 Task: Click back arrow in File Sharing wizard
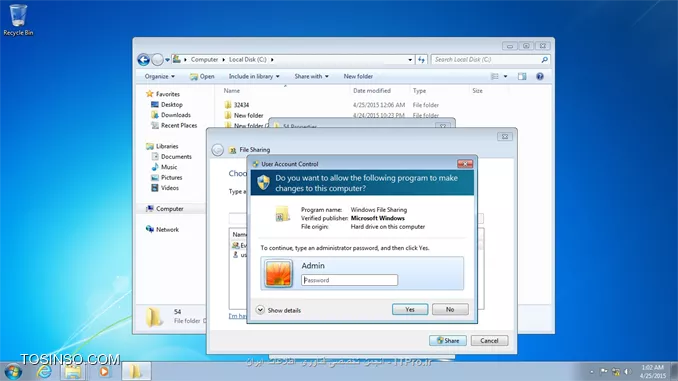(217, 150)
